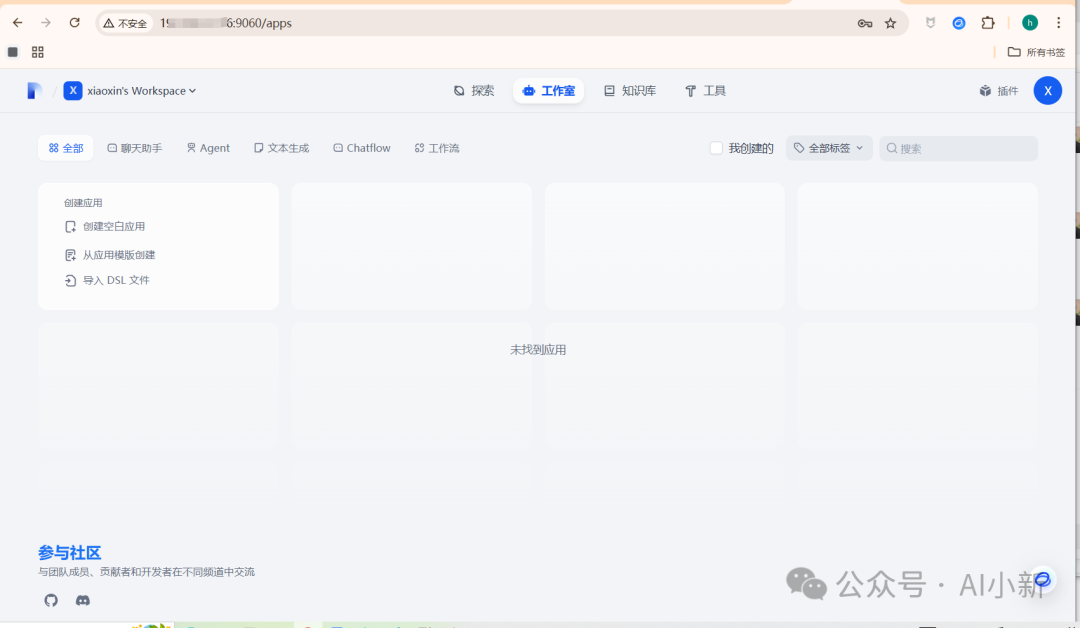
Task: Click the 导入 DSL 文件 option
Action: [115, 280]
